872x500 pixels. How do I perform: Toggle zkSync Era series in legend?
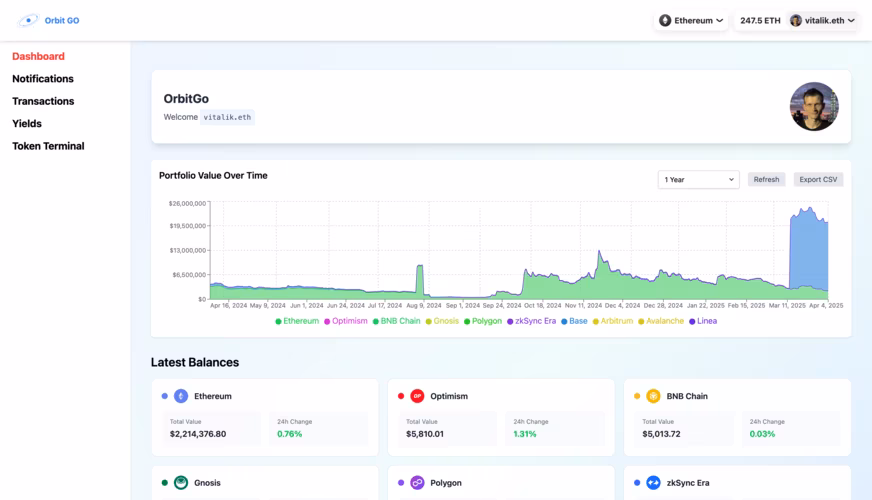tap(531, 321)
